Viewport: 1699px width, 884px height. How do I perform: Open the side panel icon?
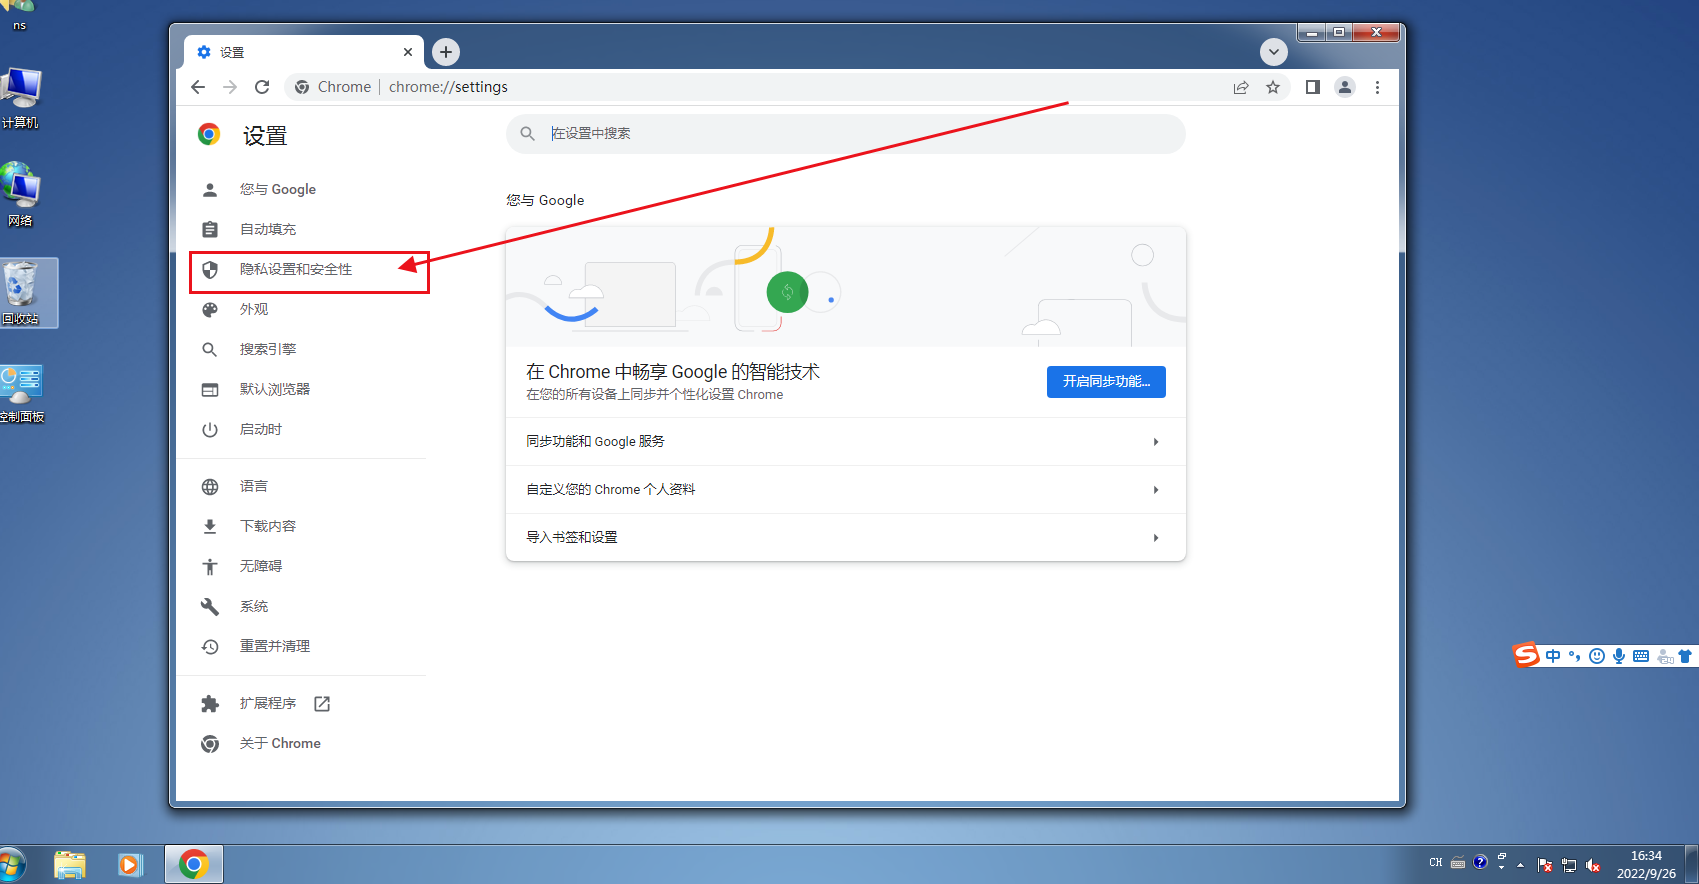(x=1313, y=87)
